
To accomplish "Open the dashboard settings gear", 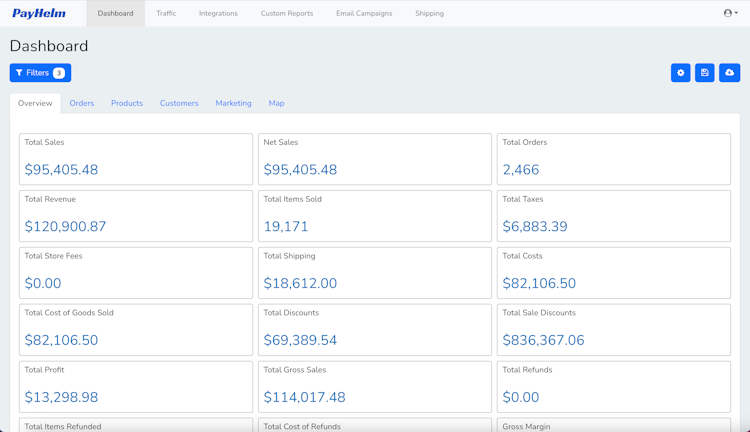I will click(681, 73).
